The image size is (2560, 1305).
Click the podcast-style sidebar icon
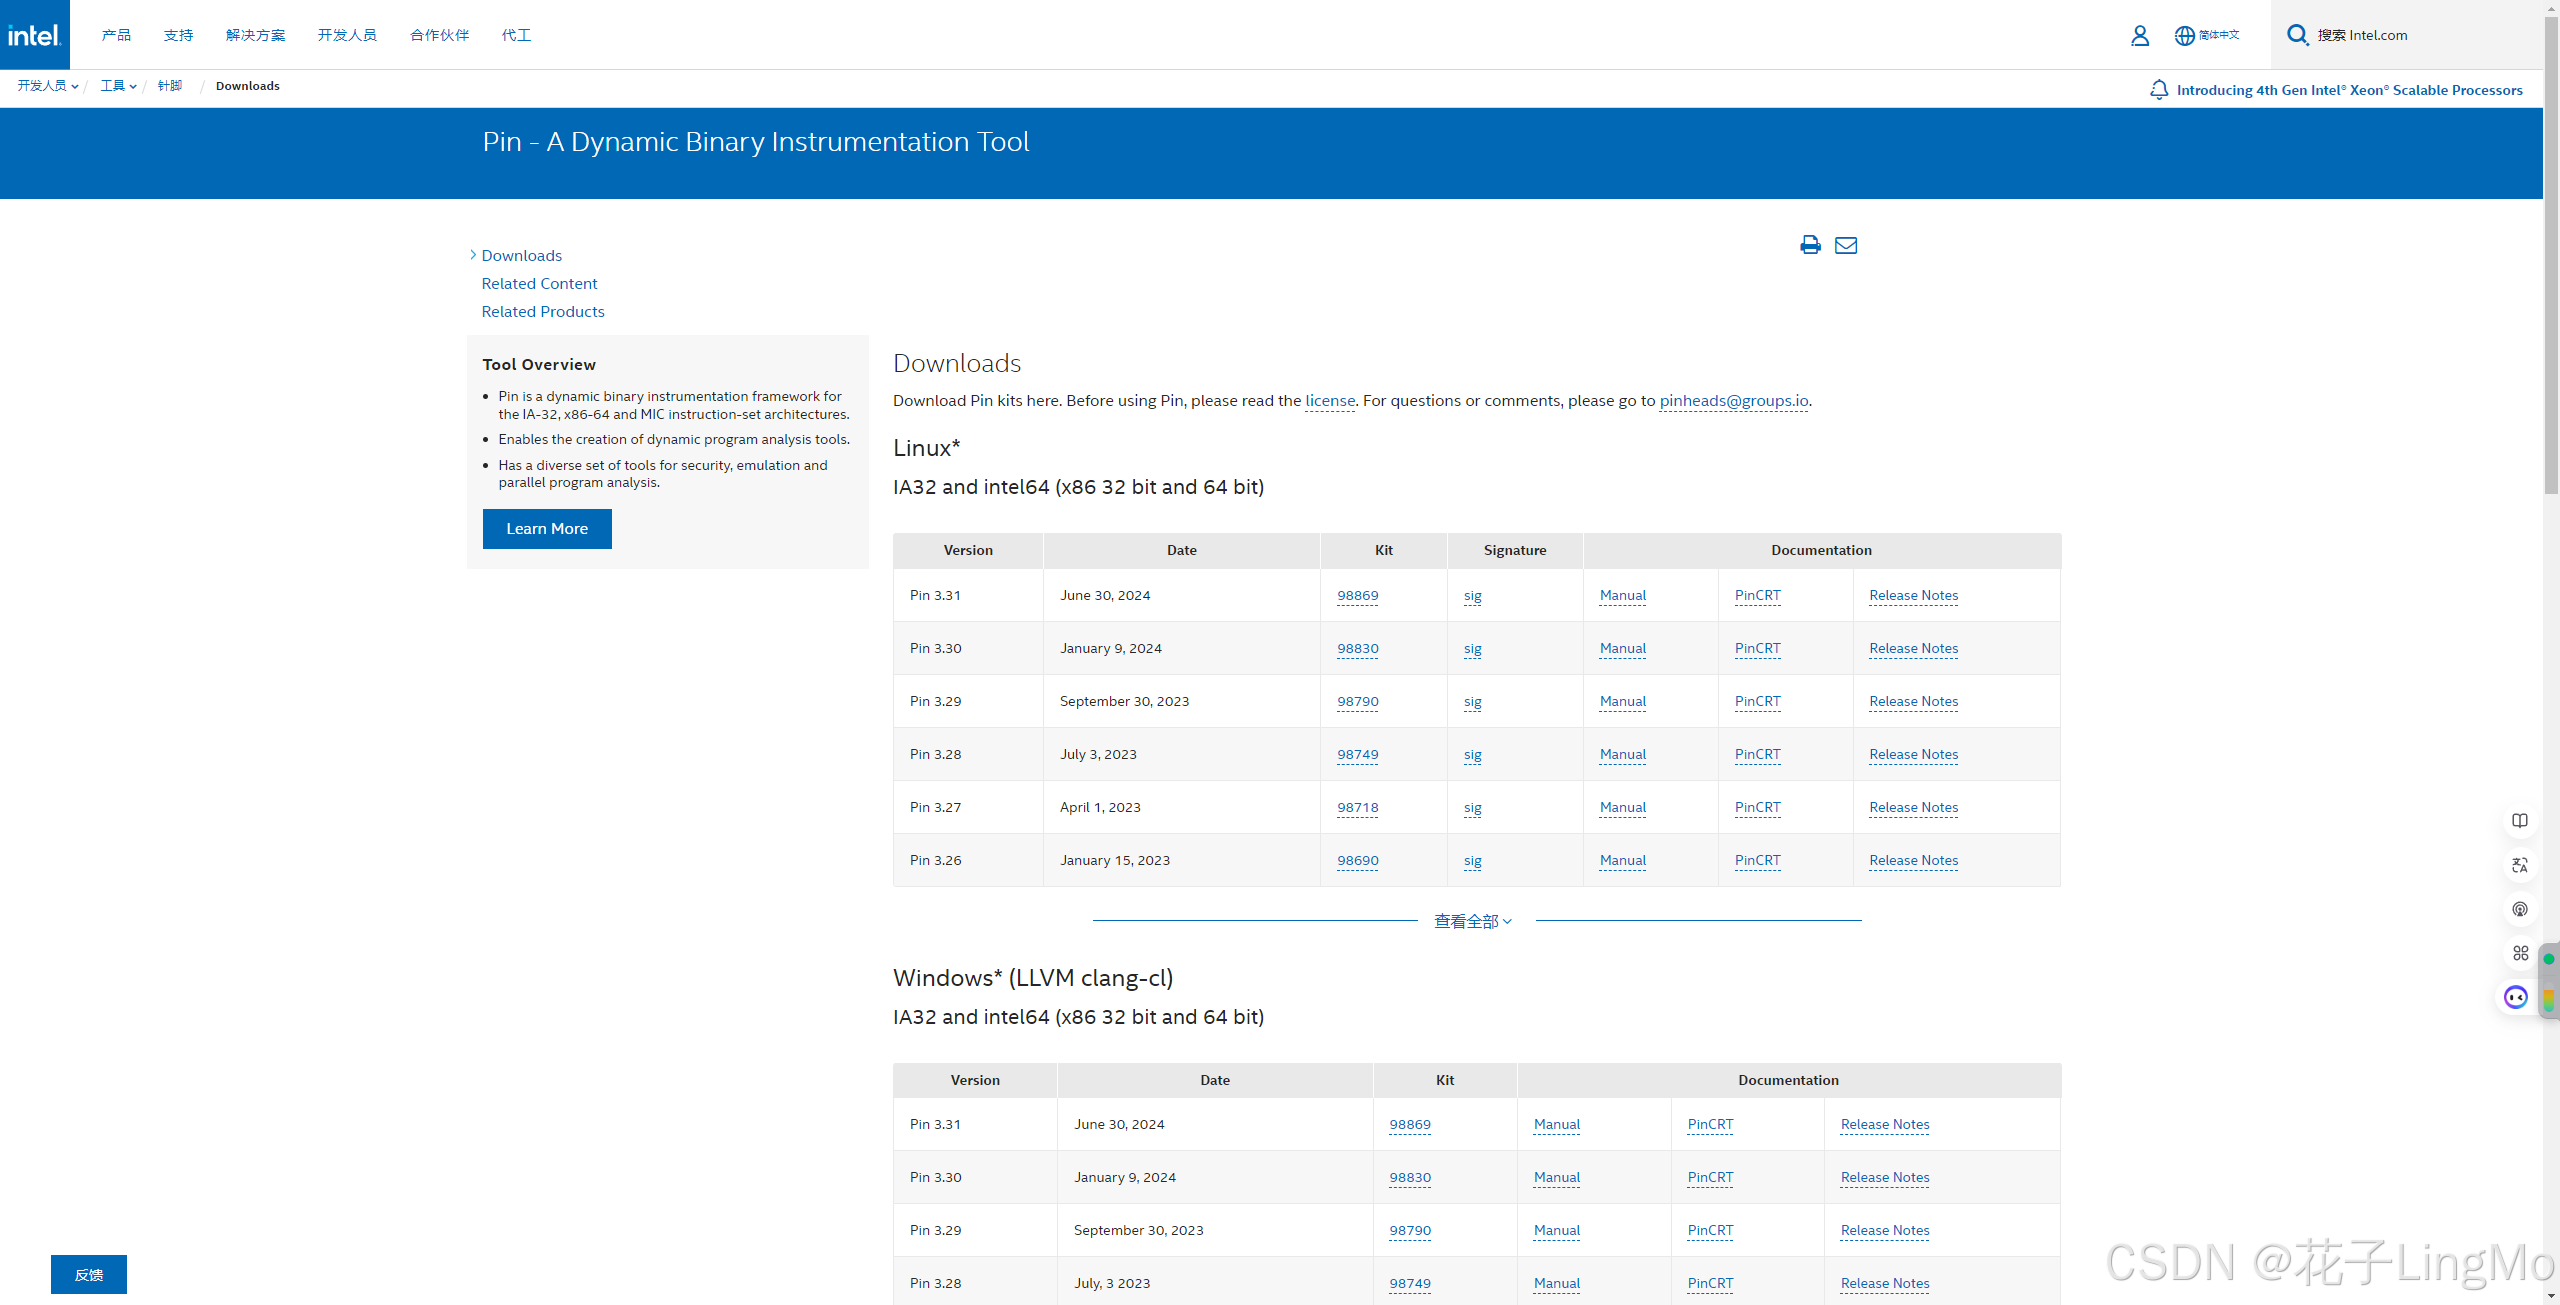click(x=2520, y=909)
